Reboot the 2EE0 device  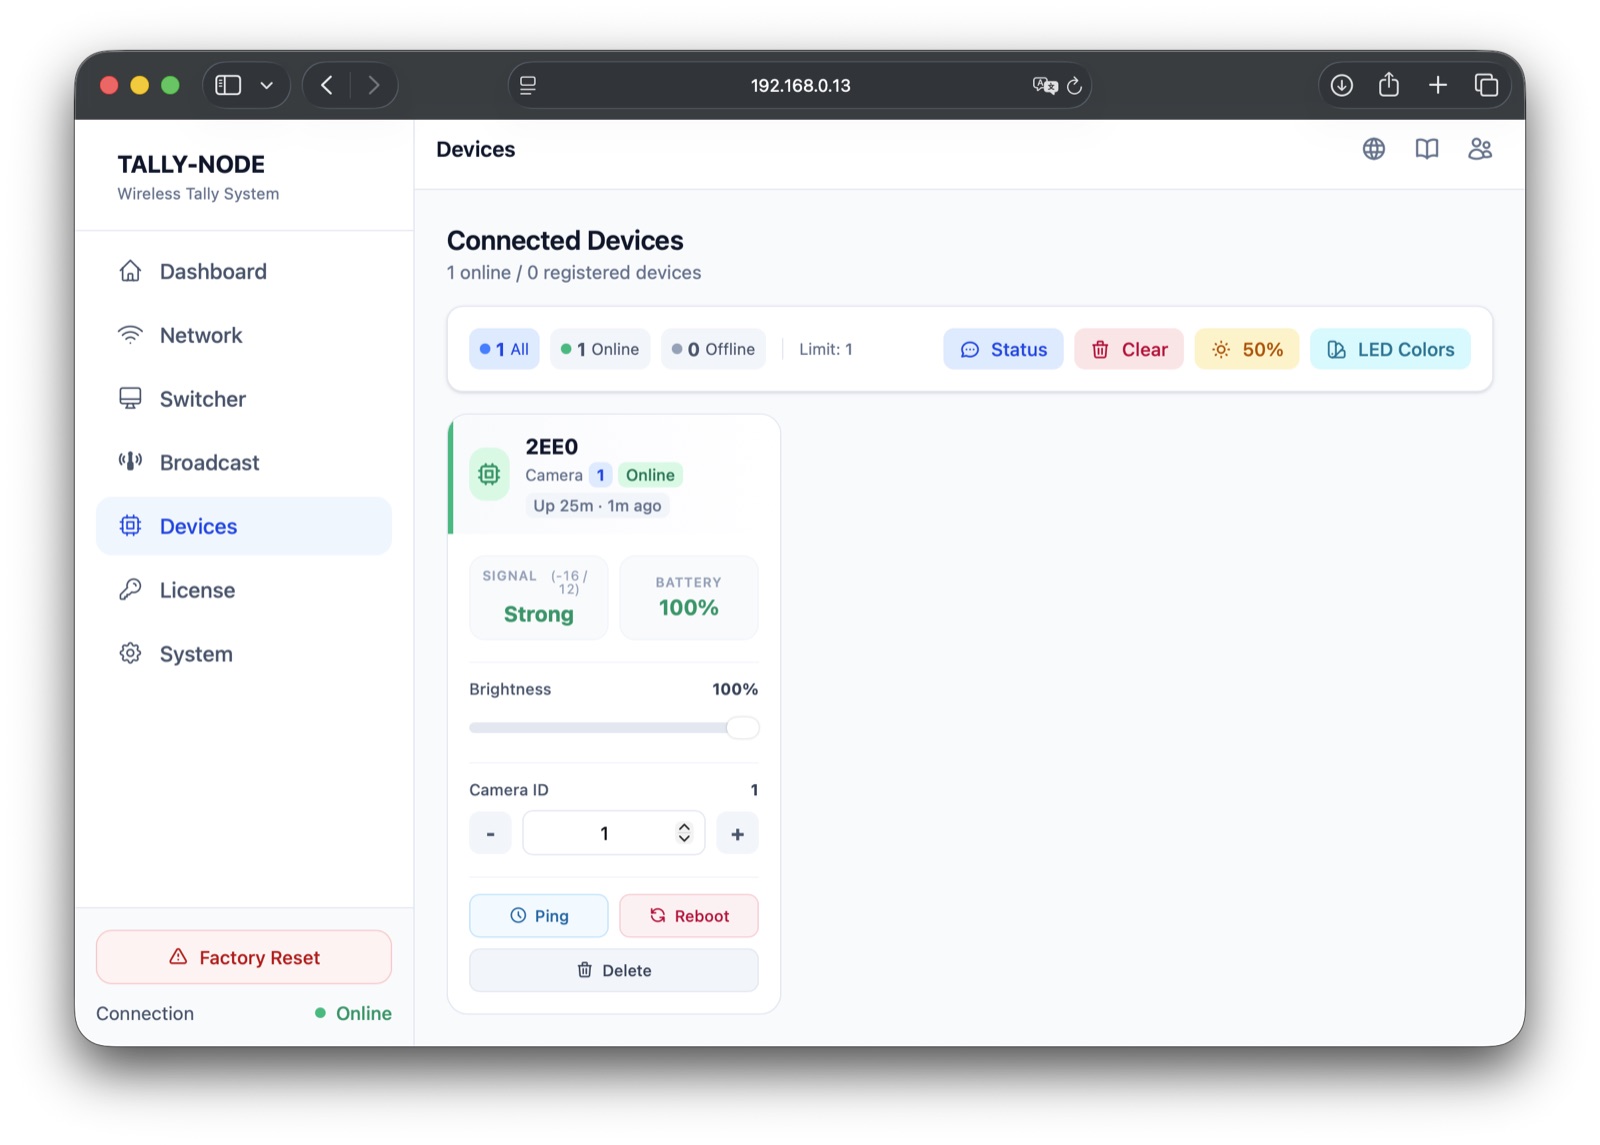[x=689, y=916]
